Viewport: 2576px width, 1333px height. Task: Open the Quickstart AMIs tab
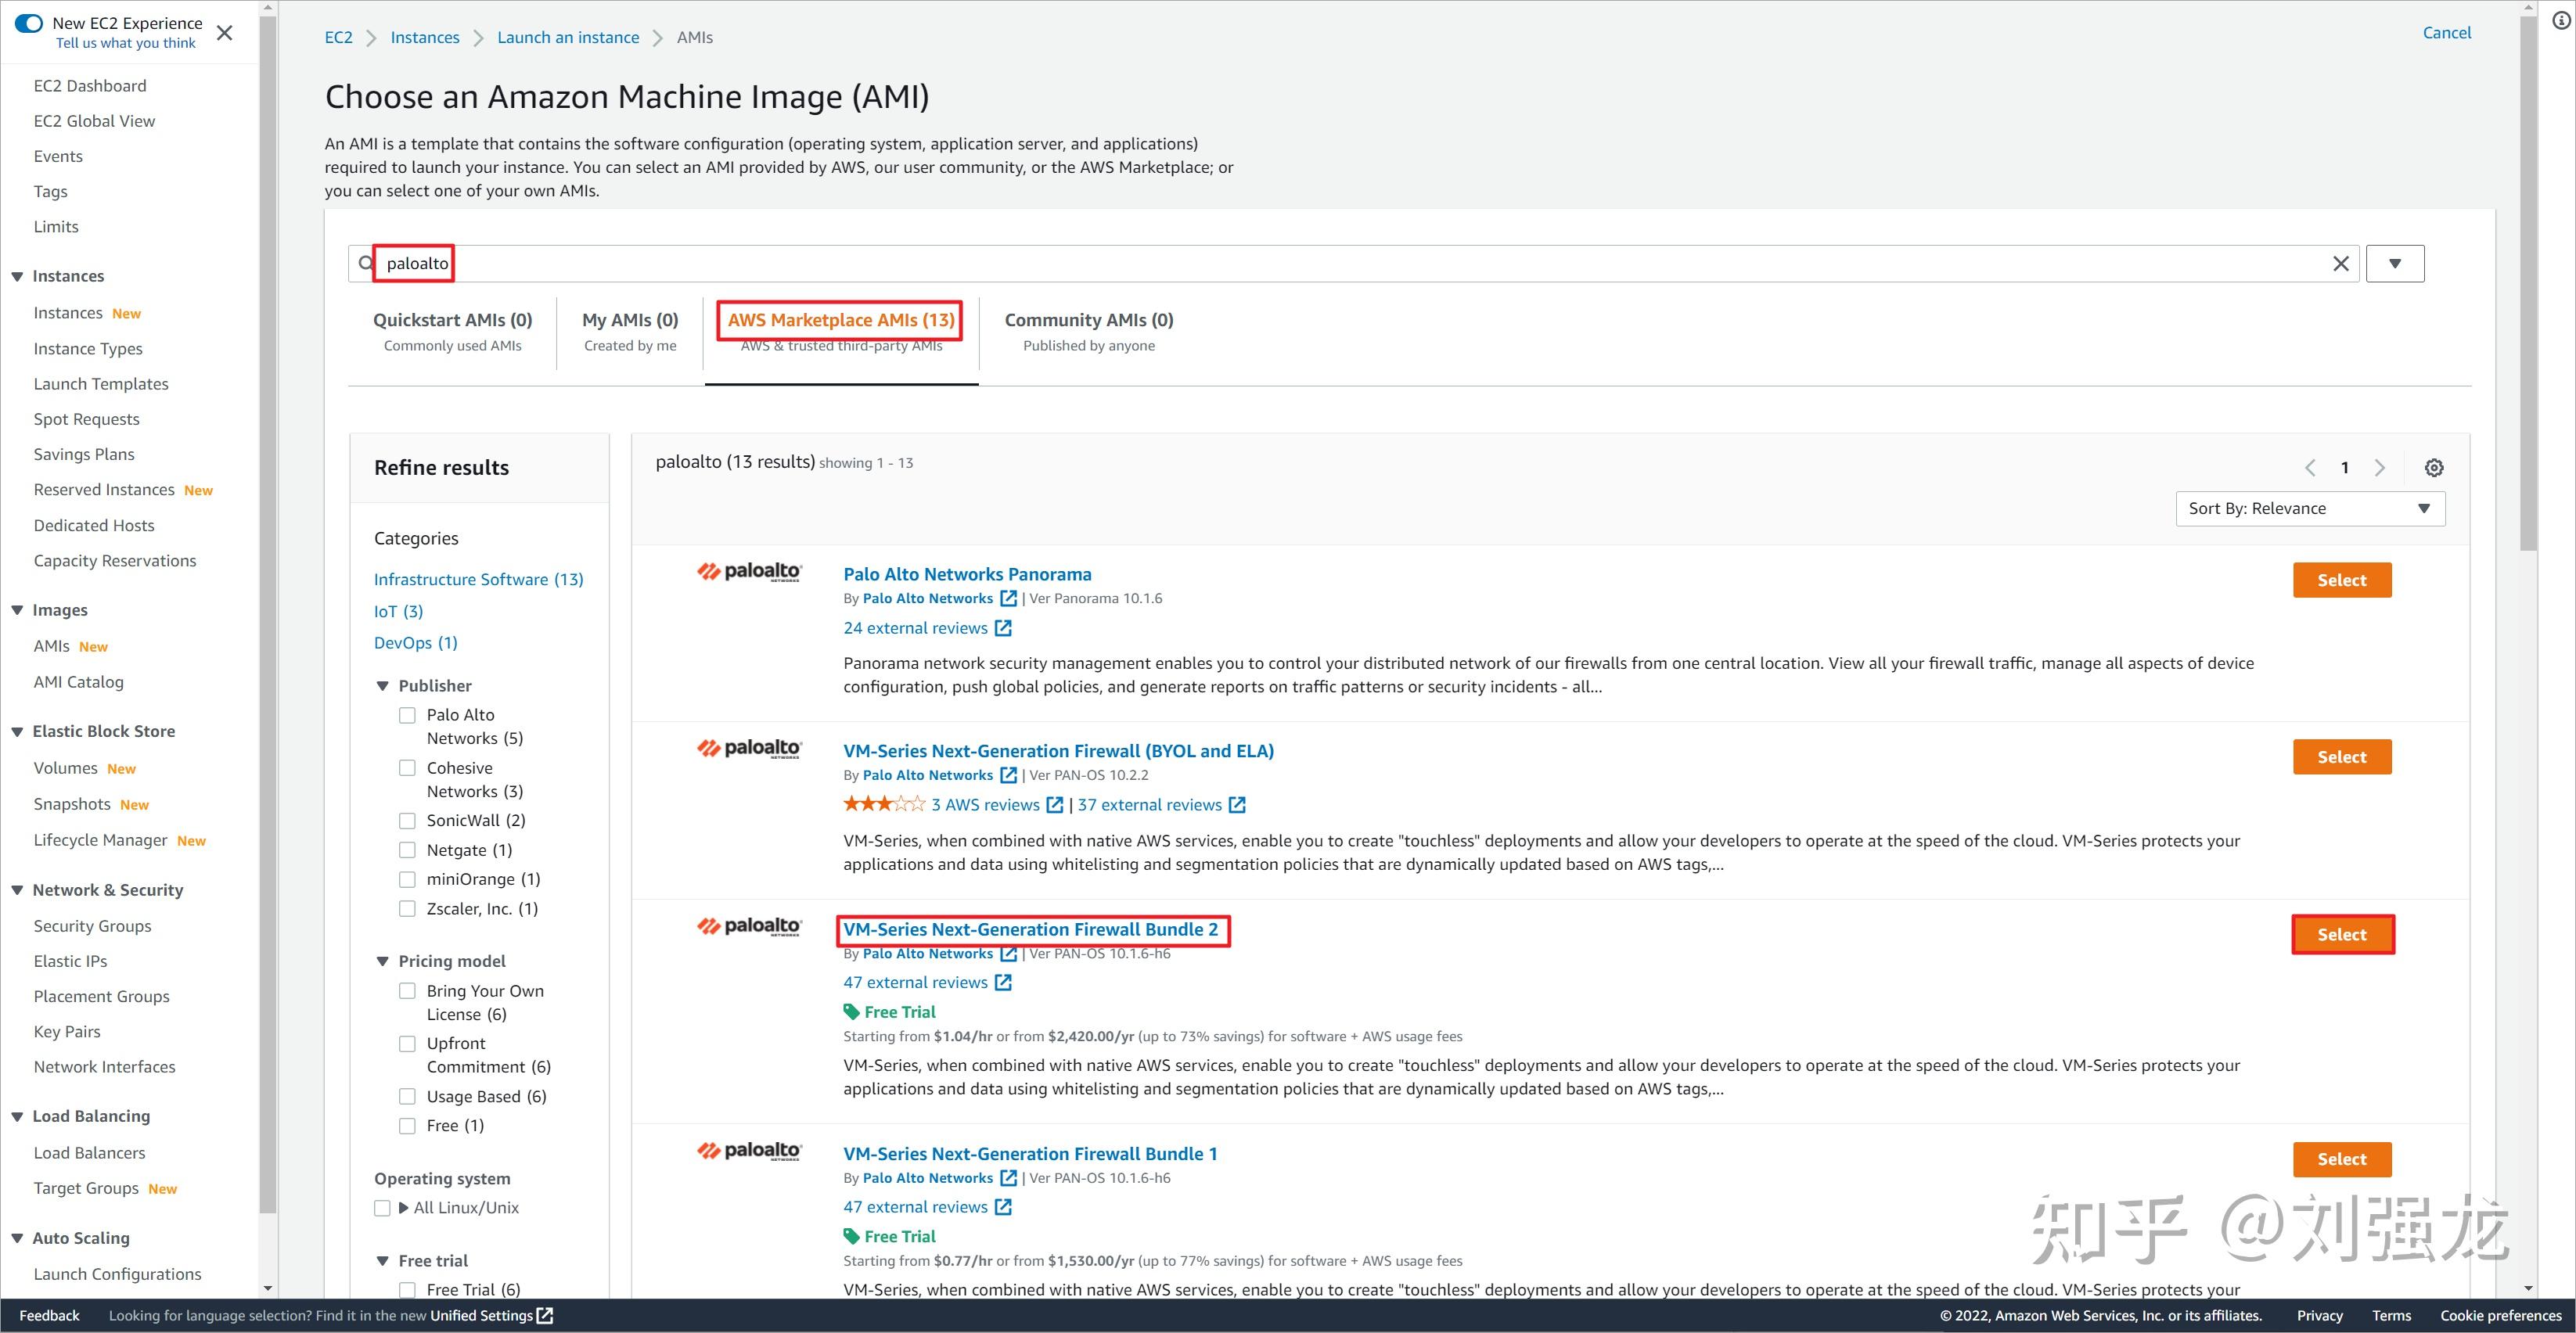coord(452,332)
